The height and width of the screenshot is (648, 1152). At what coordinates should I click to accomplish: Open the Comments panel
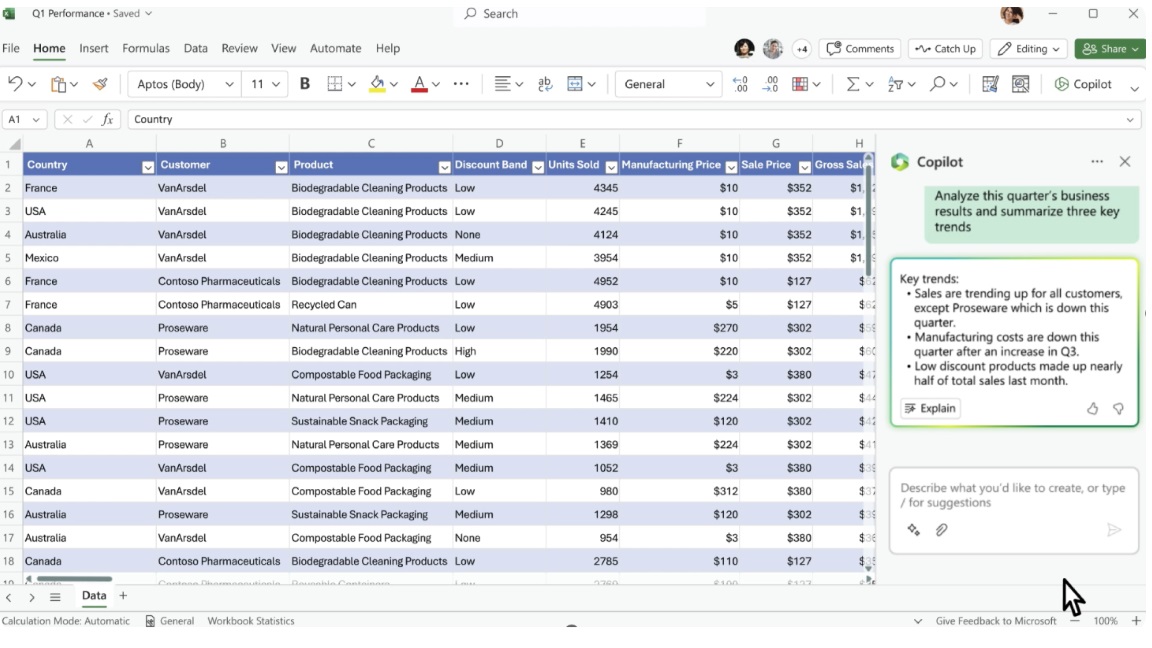(x=858, y=48)
